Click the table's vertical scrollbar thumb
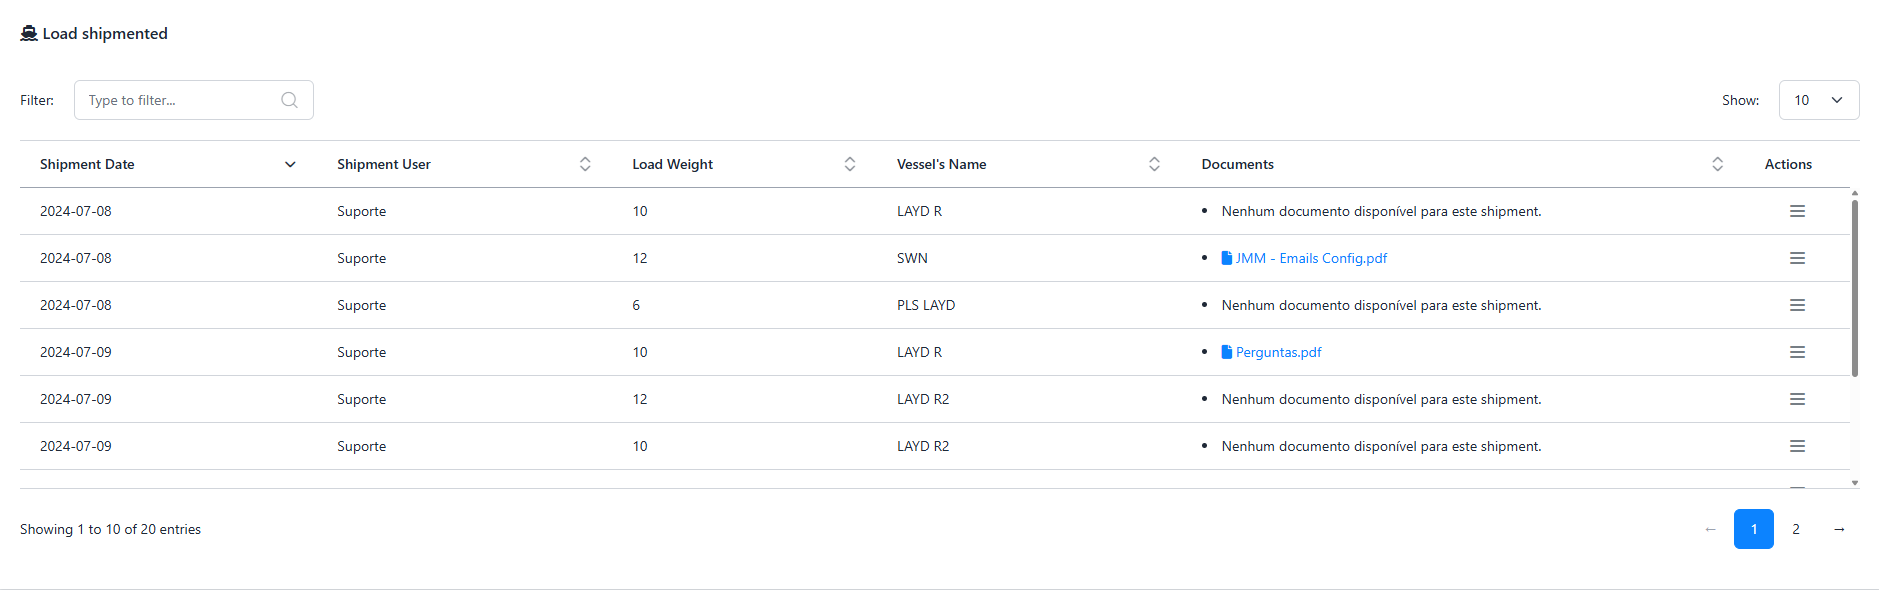This screenshot has width=1879, height=590. tap(1855, 288)
